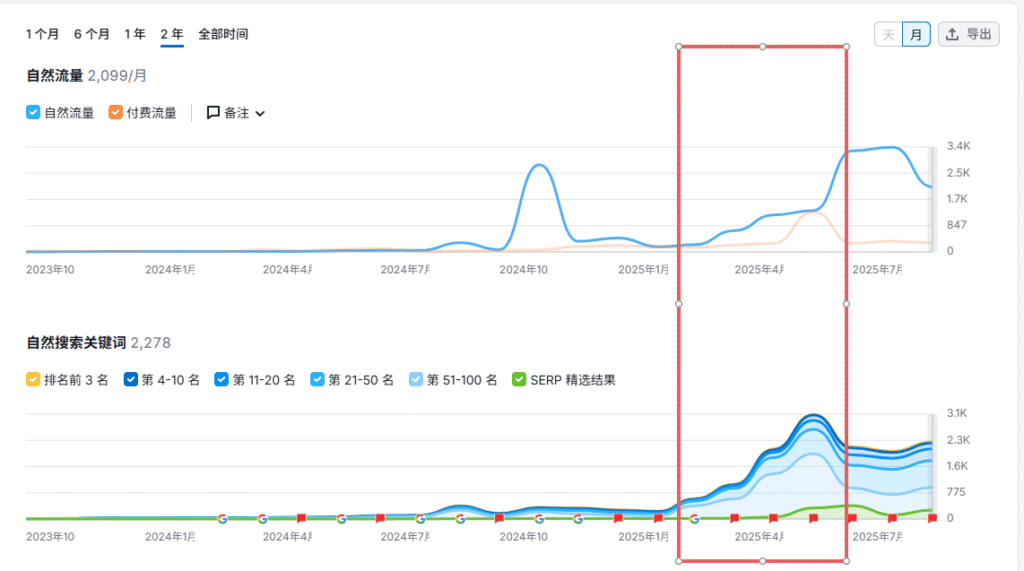
Task: Click the upload arrow icon in 导出 button
Action: click(x=952, y=34)
